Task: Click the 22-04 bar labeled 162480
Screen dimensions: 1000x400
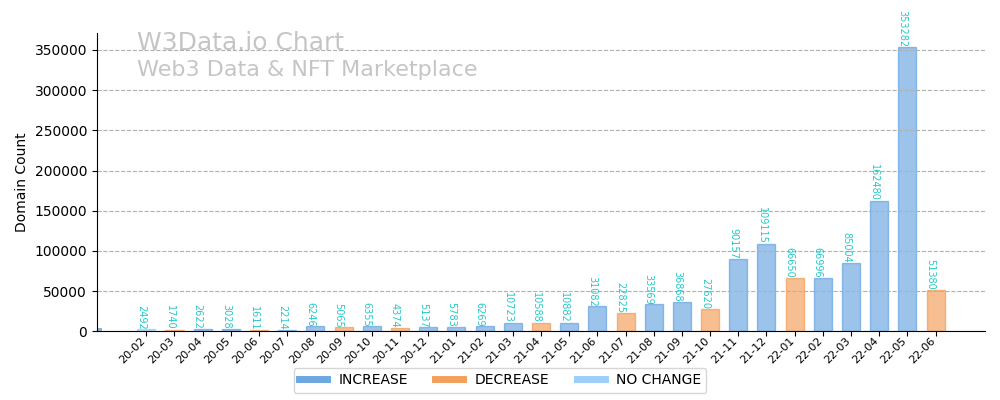Action: click(x=879, y=266)
